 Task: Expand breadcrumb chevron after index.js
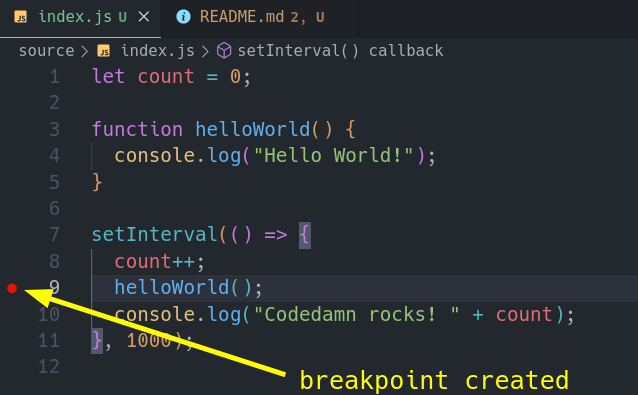click(205, 51)
